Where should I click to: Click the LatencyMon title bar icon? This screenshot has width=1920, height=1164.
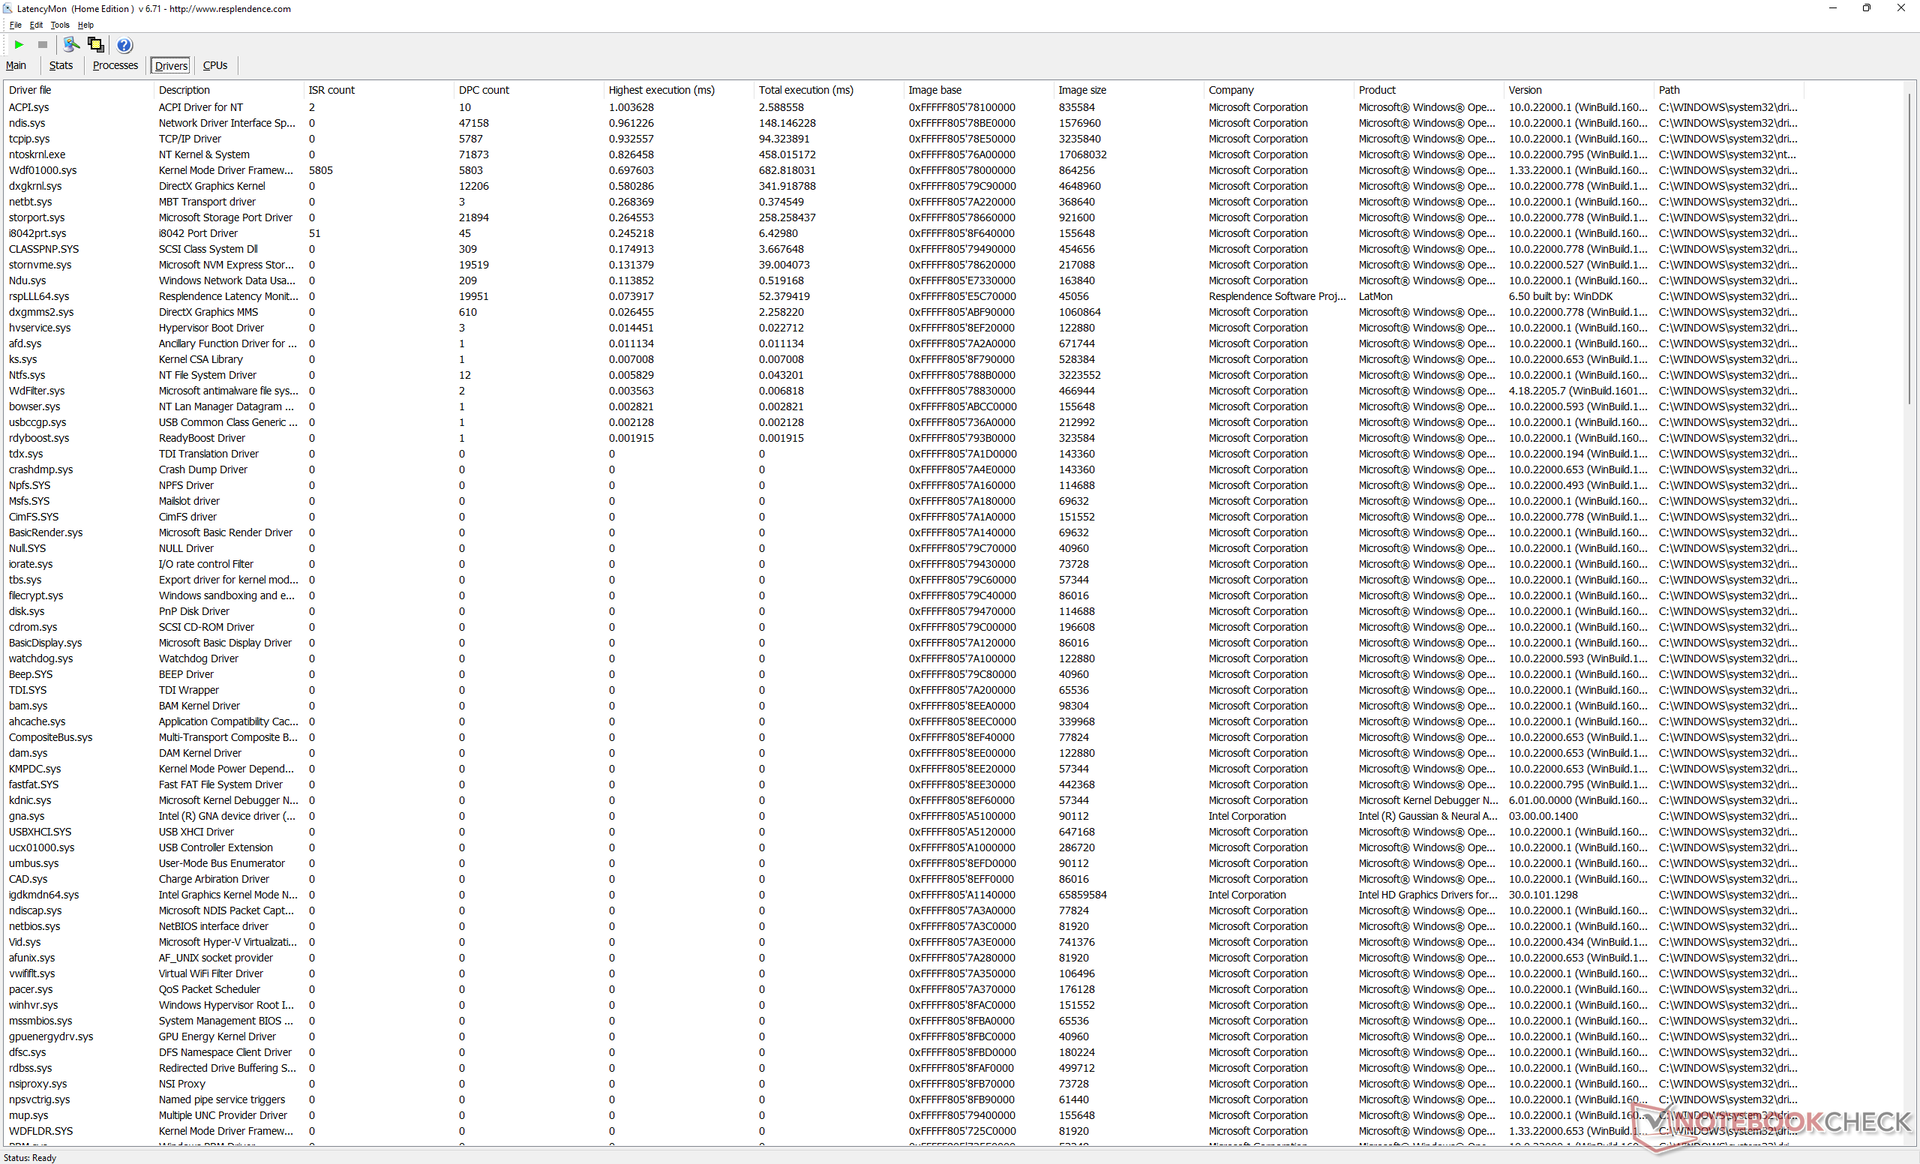tap(8, 8)
